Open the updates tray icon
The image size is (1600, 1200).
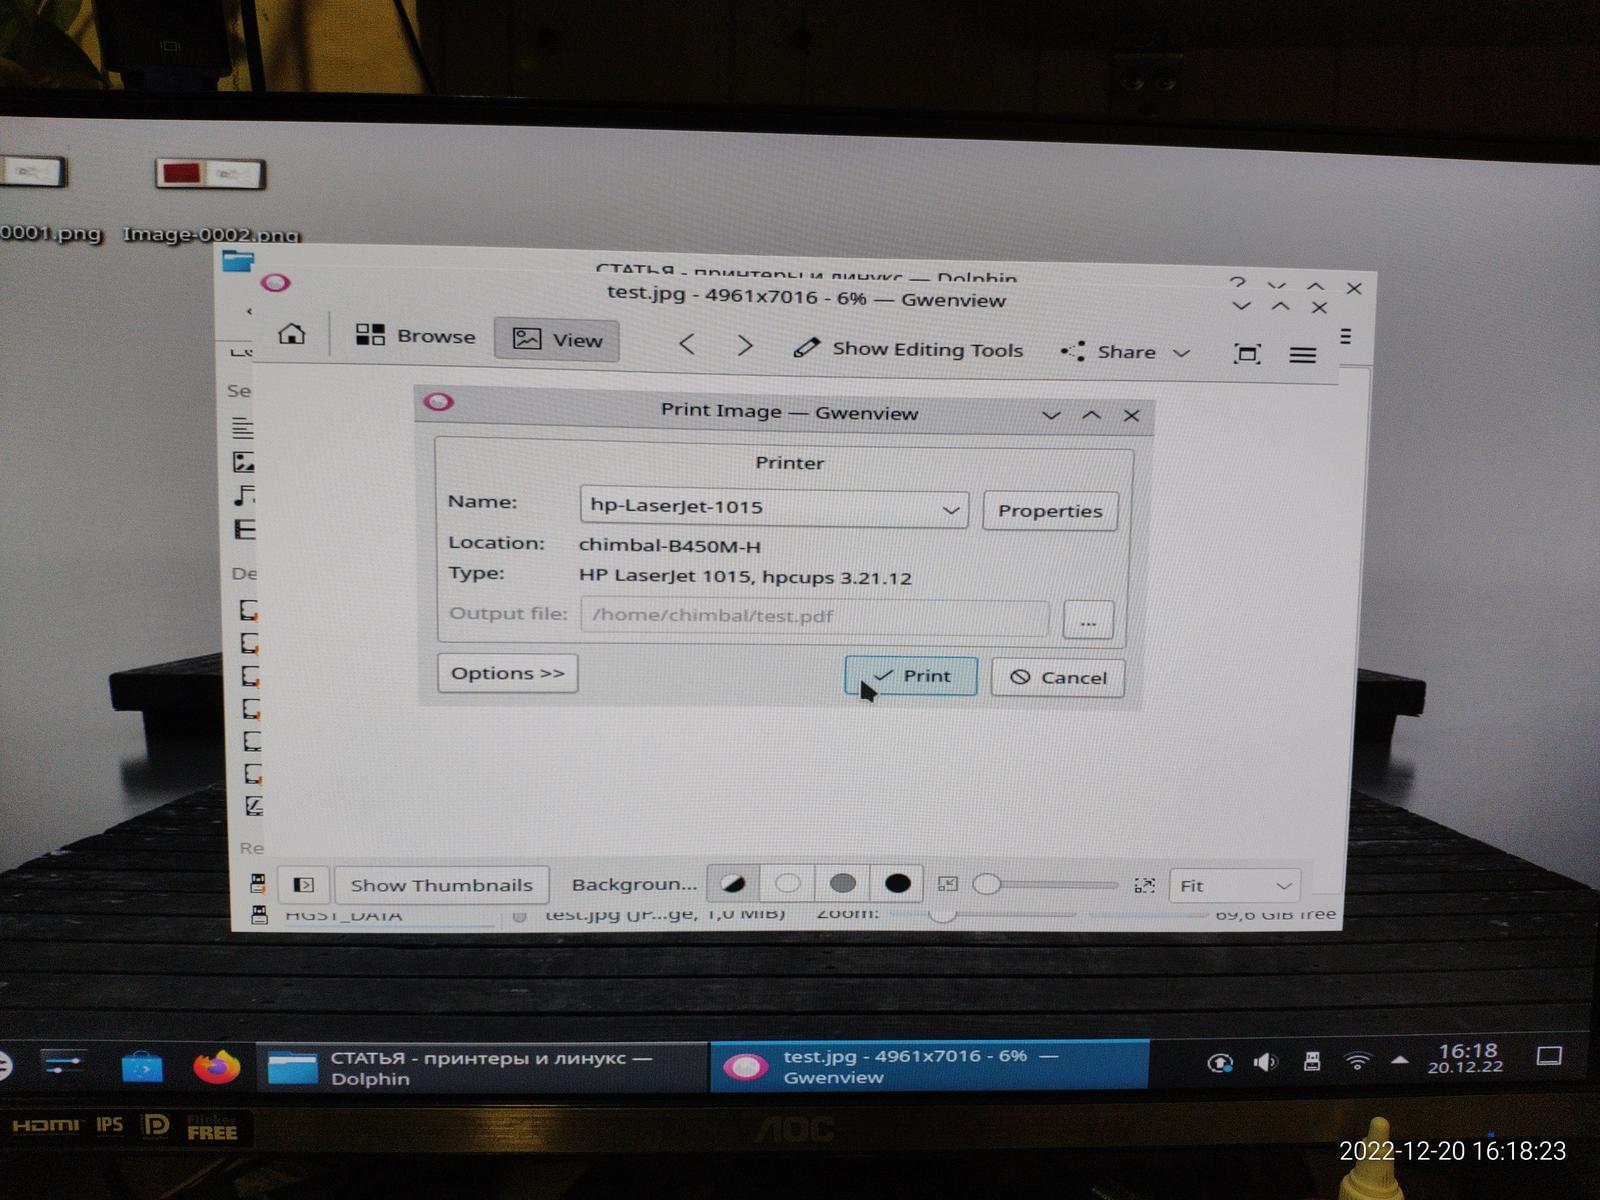tap(1220, 1063)
